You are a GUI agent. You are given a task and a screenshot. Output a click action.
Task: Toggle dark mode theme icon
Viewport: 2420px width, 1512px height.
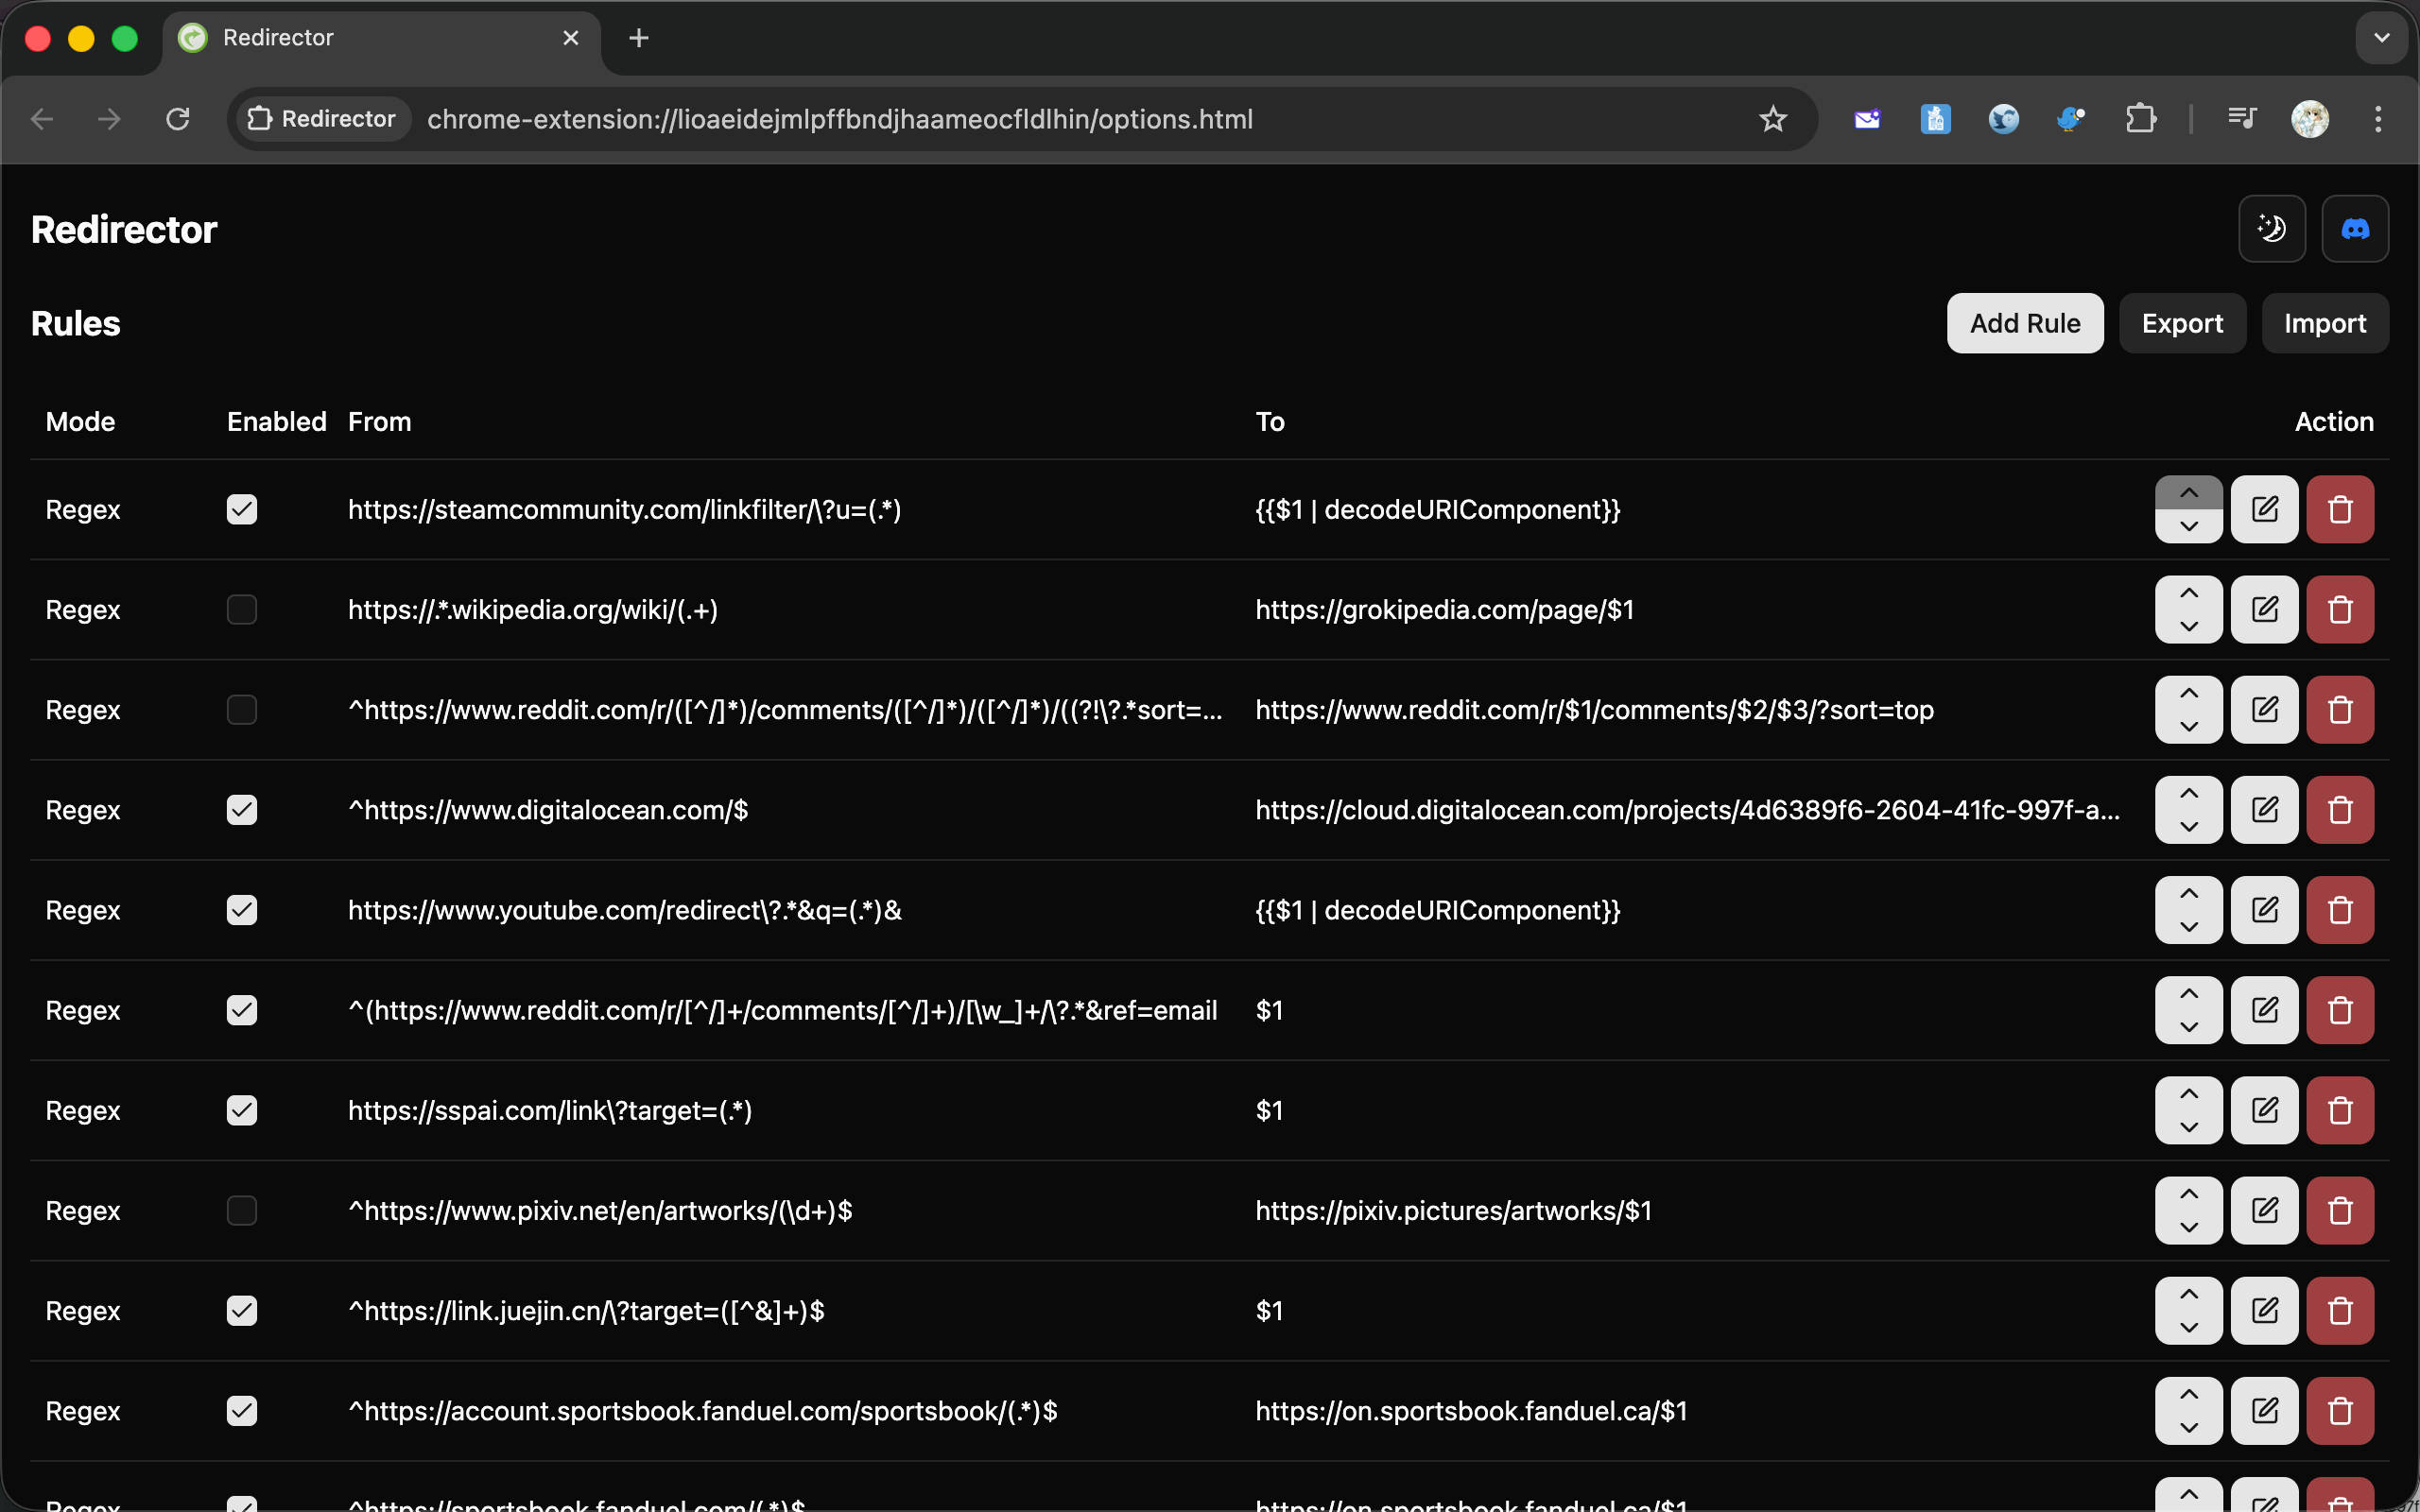(x=2271, y=229)
